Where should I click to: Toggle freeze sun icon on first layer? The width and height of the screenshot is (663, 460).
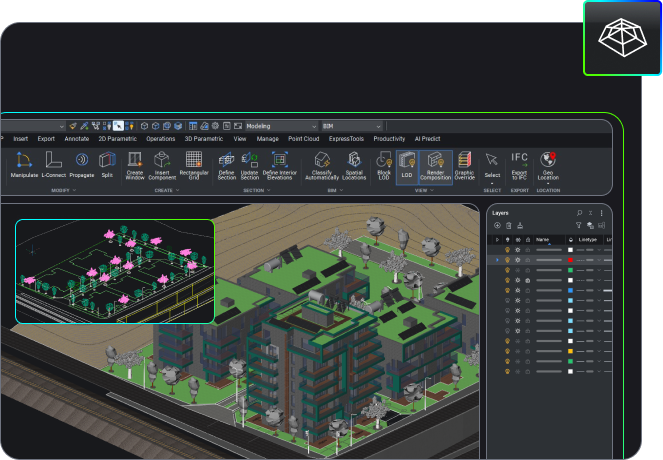coord(517,249)
